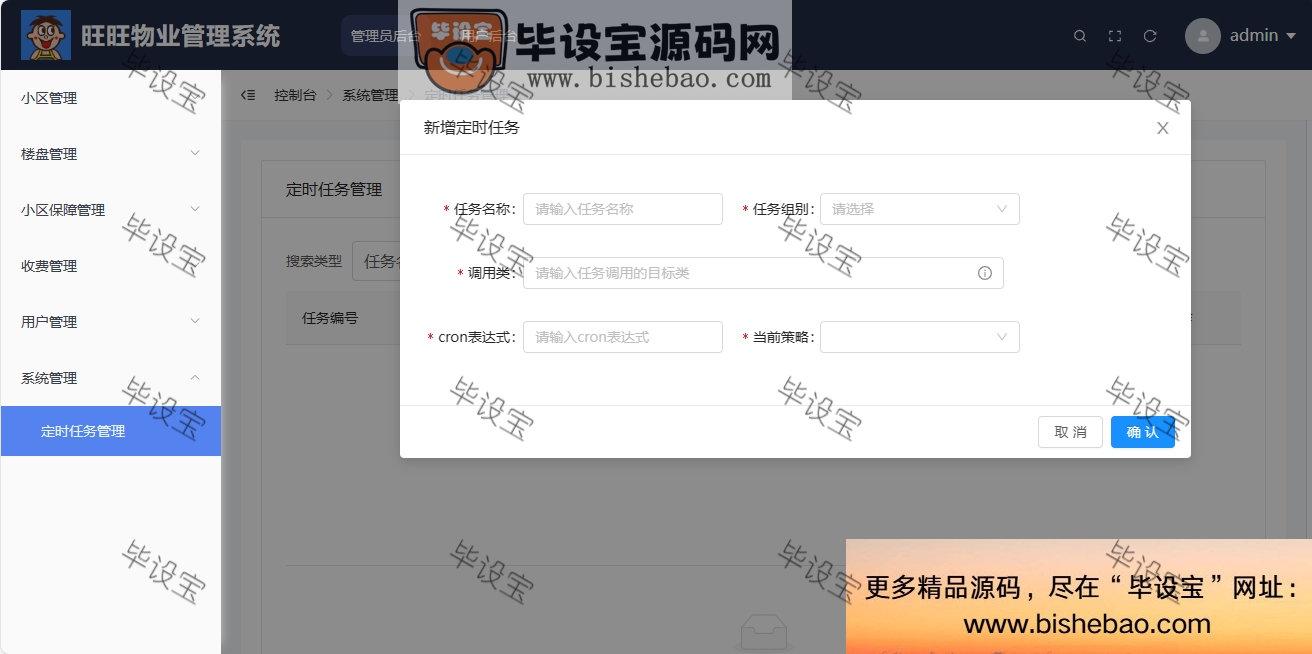This screenshot has height=654, width=1312.
Task: Open the admin account dropdown
Action: (1263, 36)
